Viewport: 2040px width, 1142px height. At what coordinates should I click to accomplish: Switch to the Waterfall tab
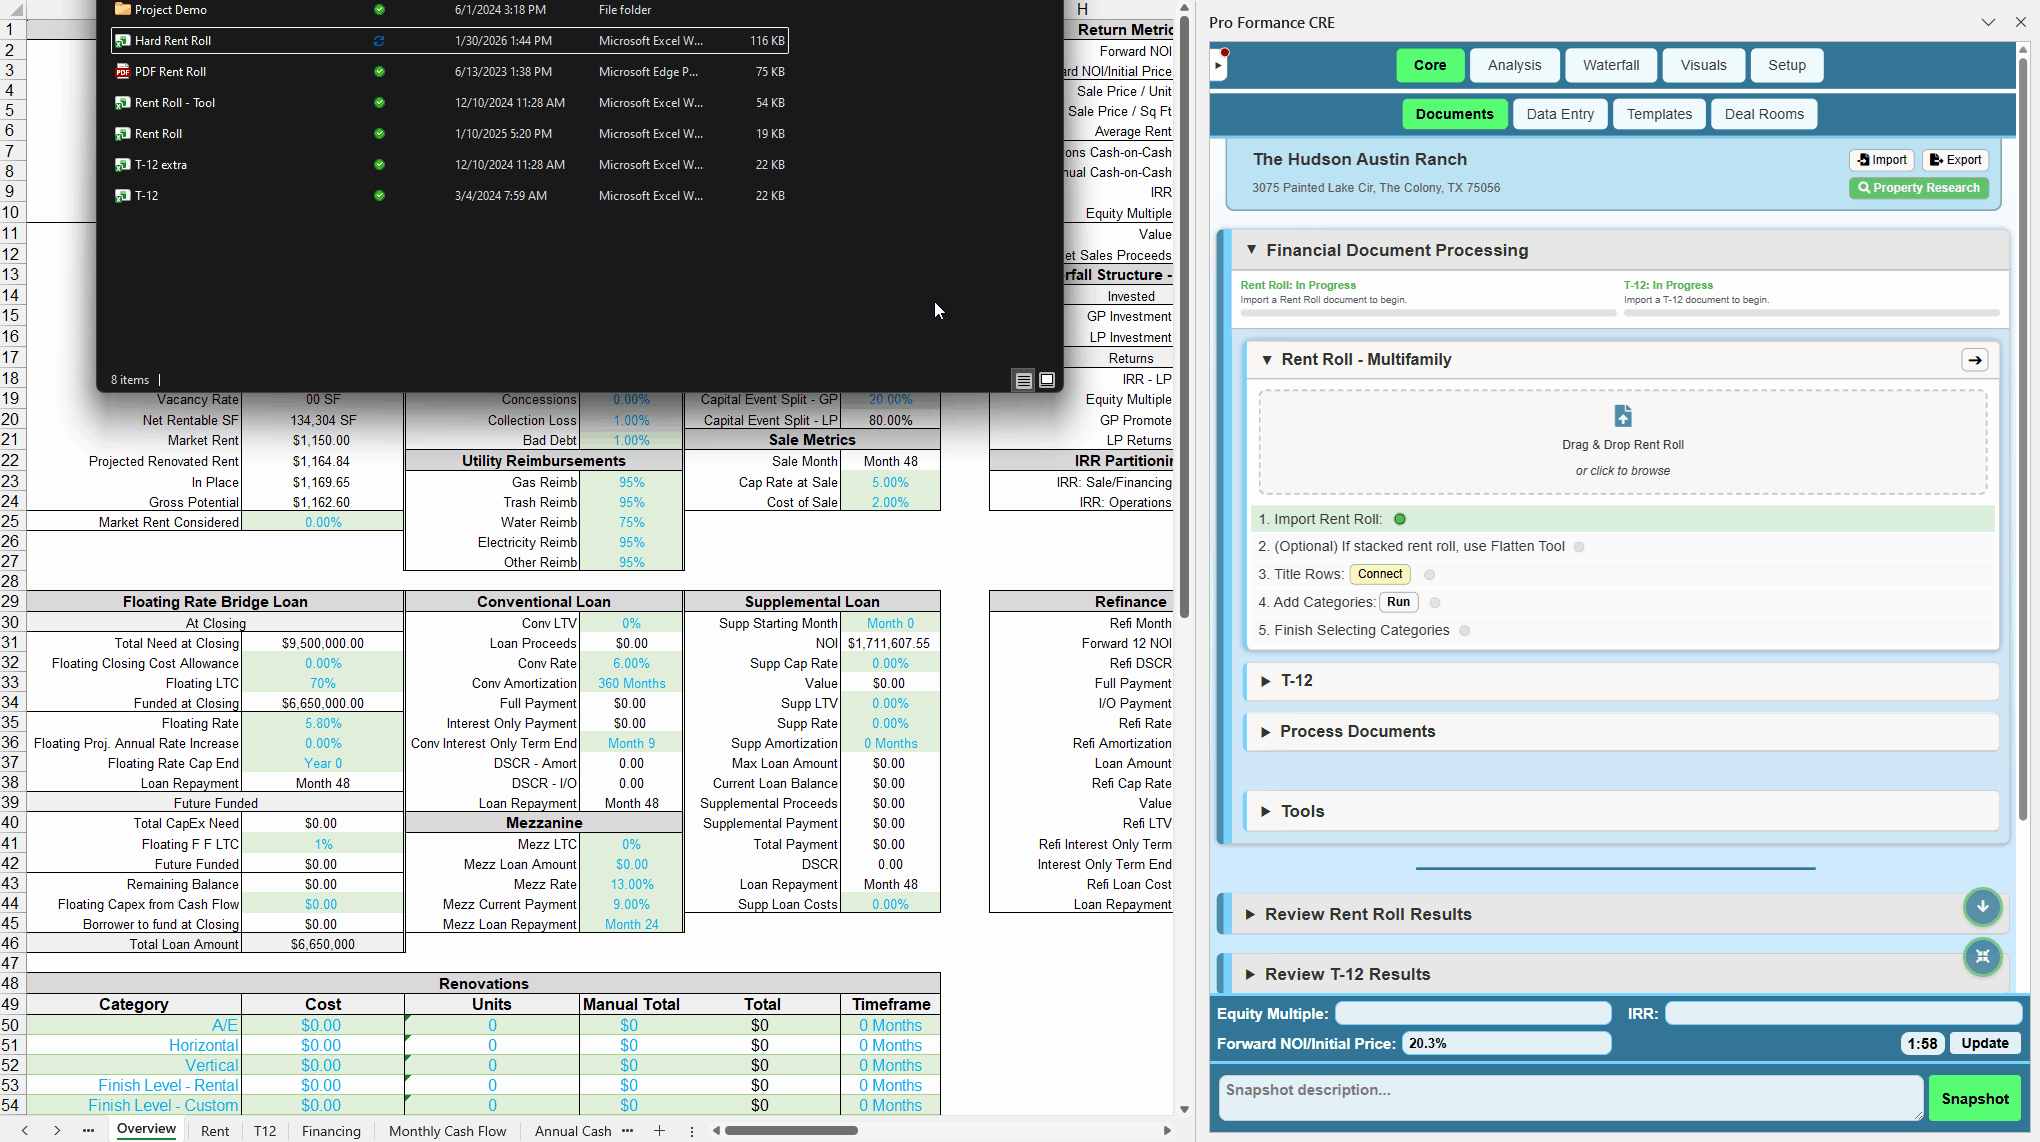click(1610, 65)
